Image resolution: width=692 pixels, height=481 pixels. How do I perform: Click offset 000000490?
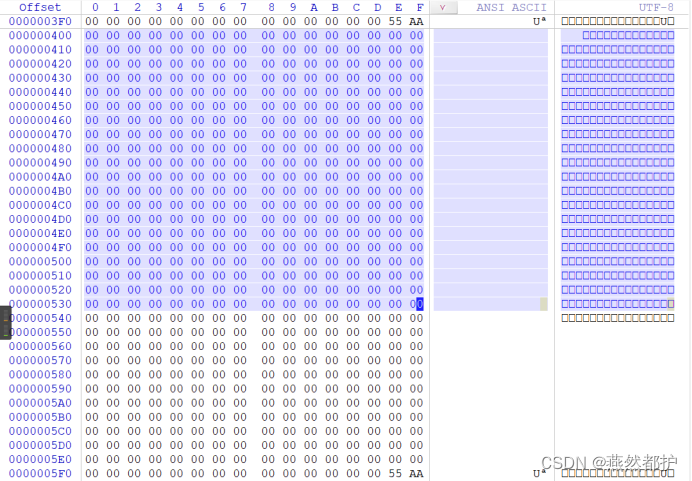pyautogui.click(x=40, y=163)
